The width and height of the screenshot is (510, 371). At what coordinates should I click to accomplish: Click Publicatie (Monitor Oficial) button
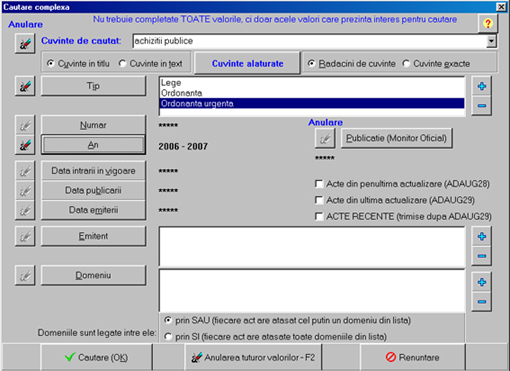(397, 138)
